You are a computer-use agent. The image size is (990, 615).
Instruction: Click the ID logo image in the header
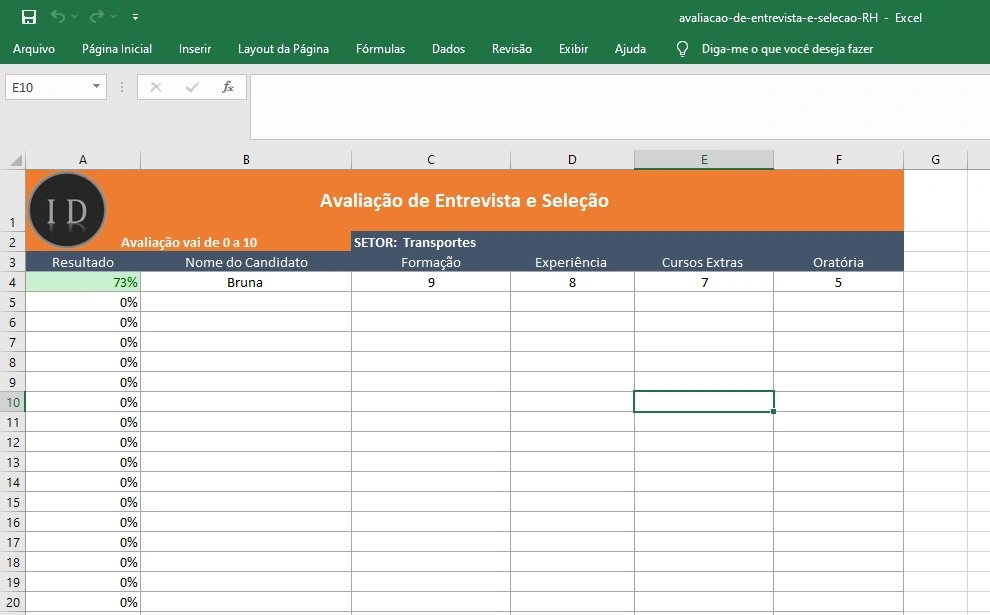tap(67, 210)
